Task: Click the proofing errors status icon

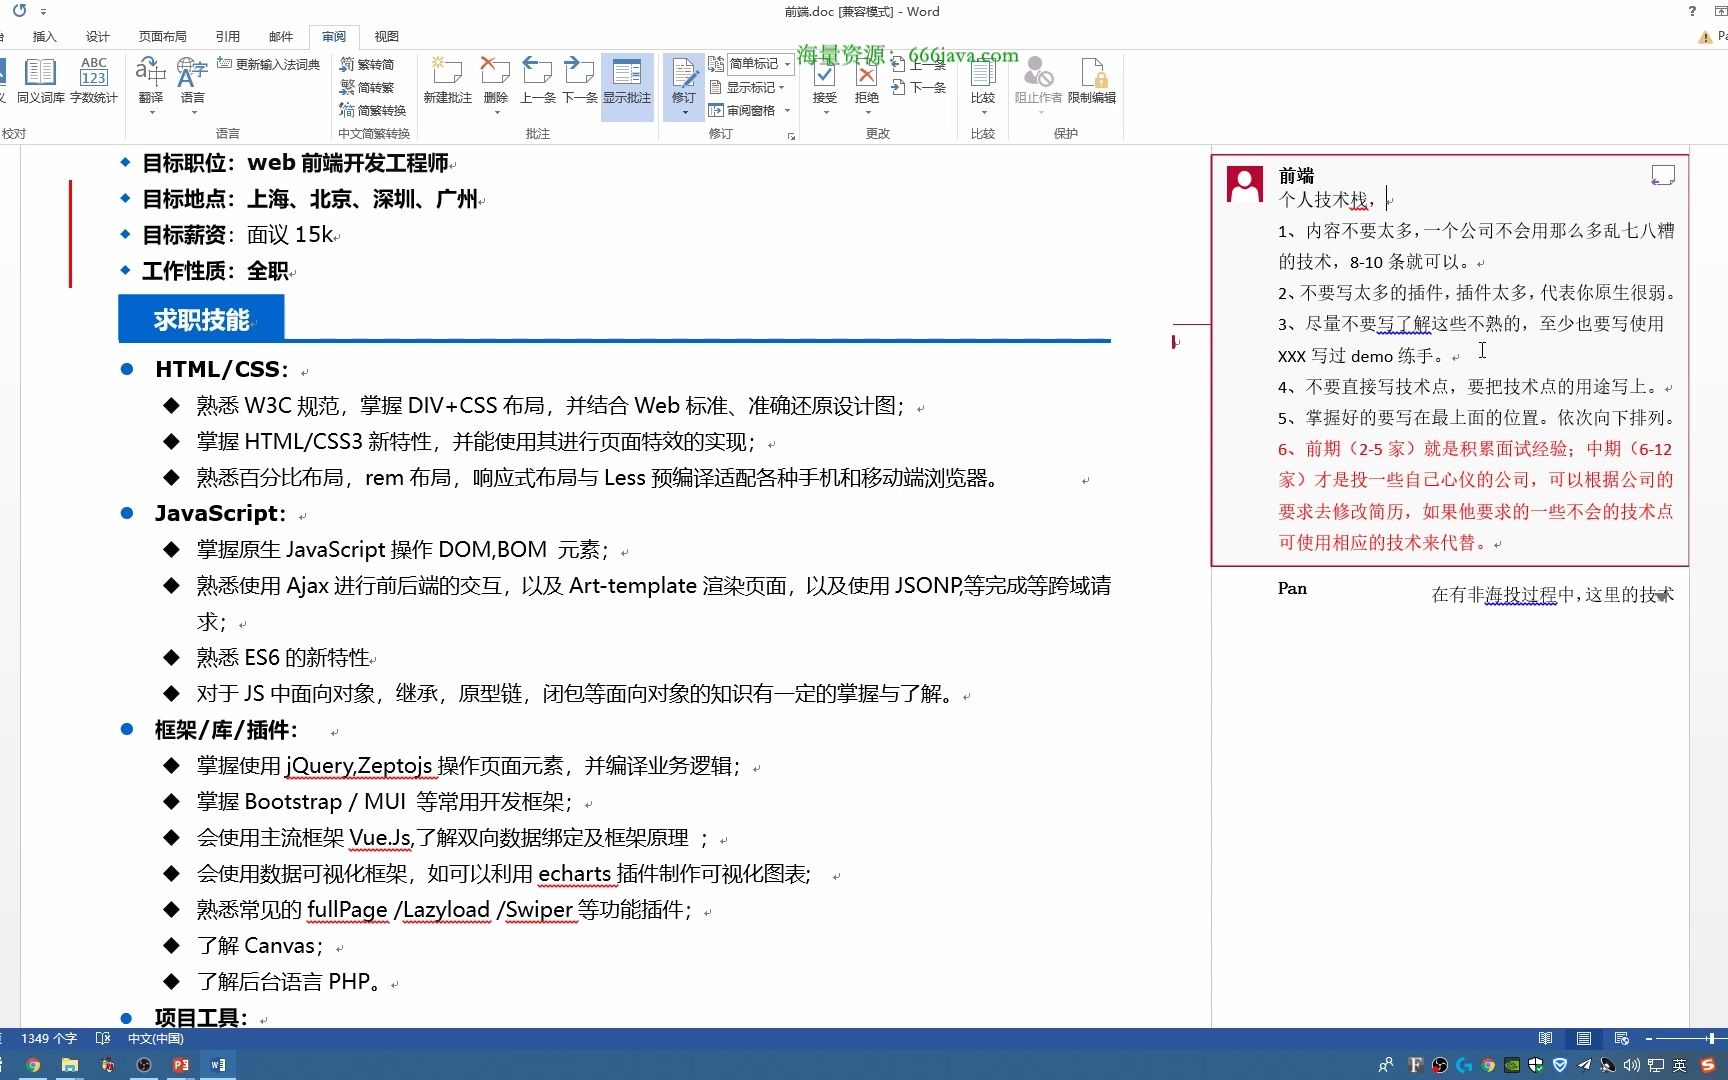Action: (x=103, y=1038)
